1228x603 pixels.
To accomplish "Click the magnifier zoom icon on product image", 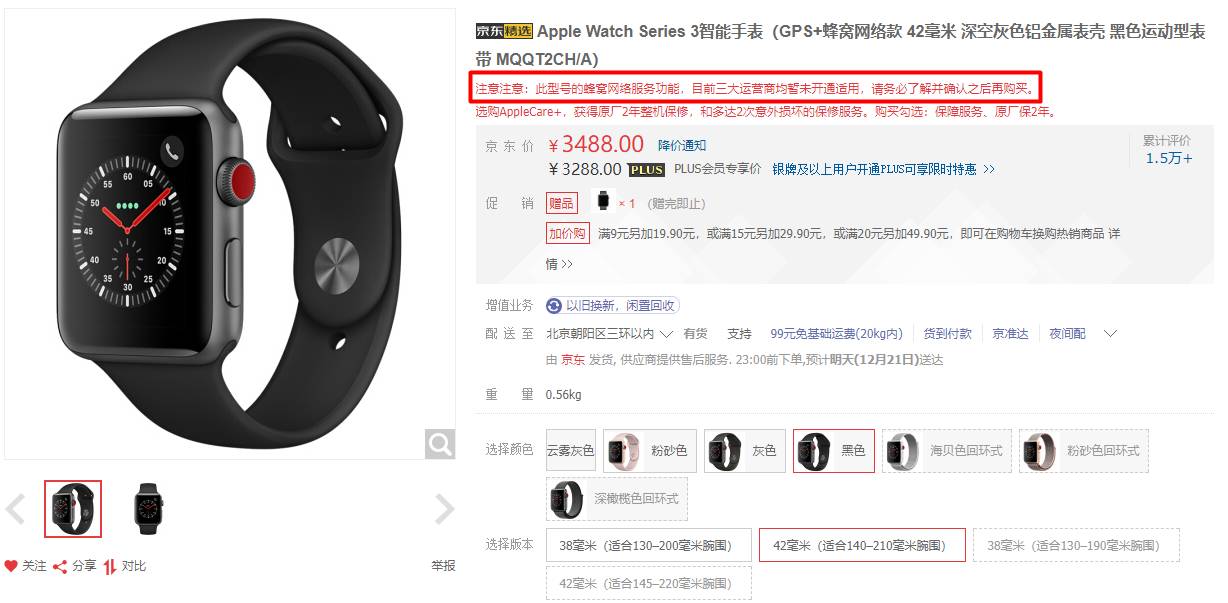I will [440, 444].
